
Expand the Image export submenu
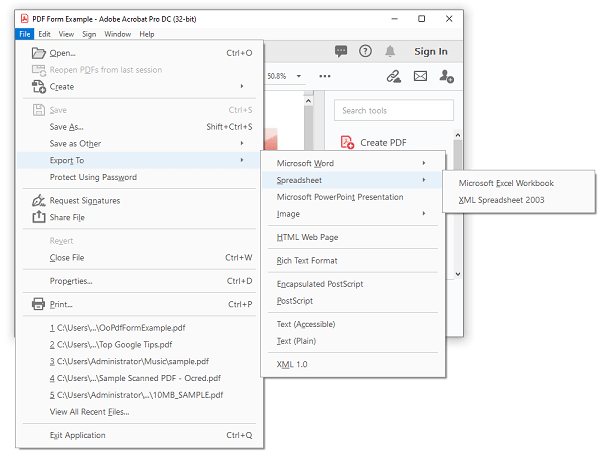pyautogui.click(x=424, y=213)
